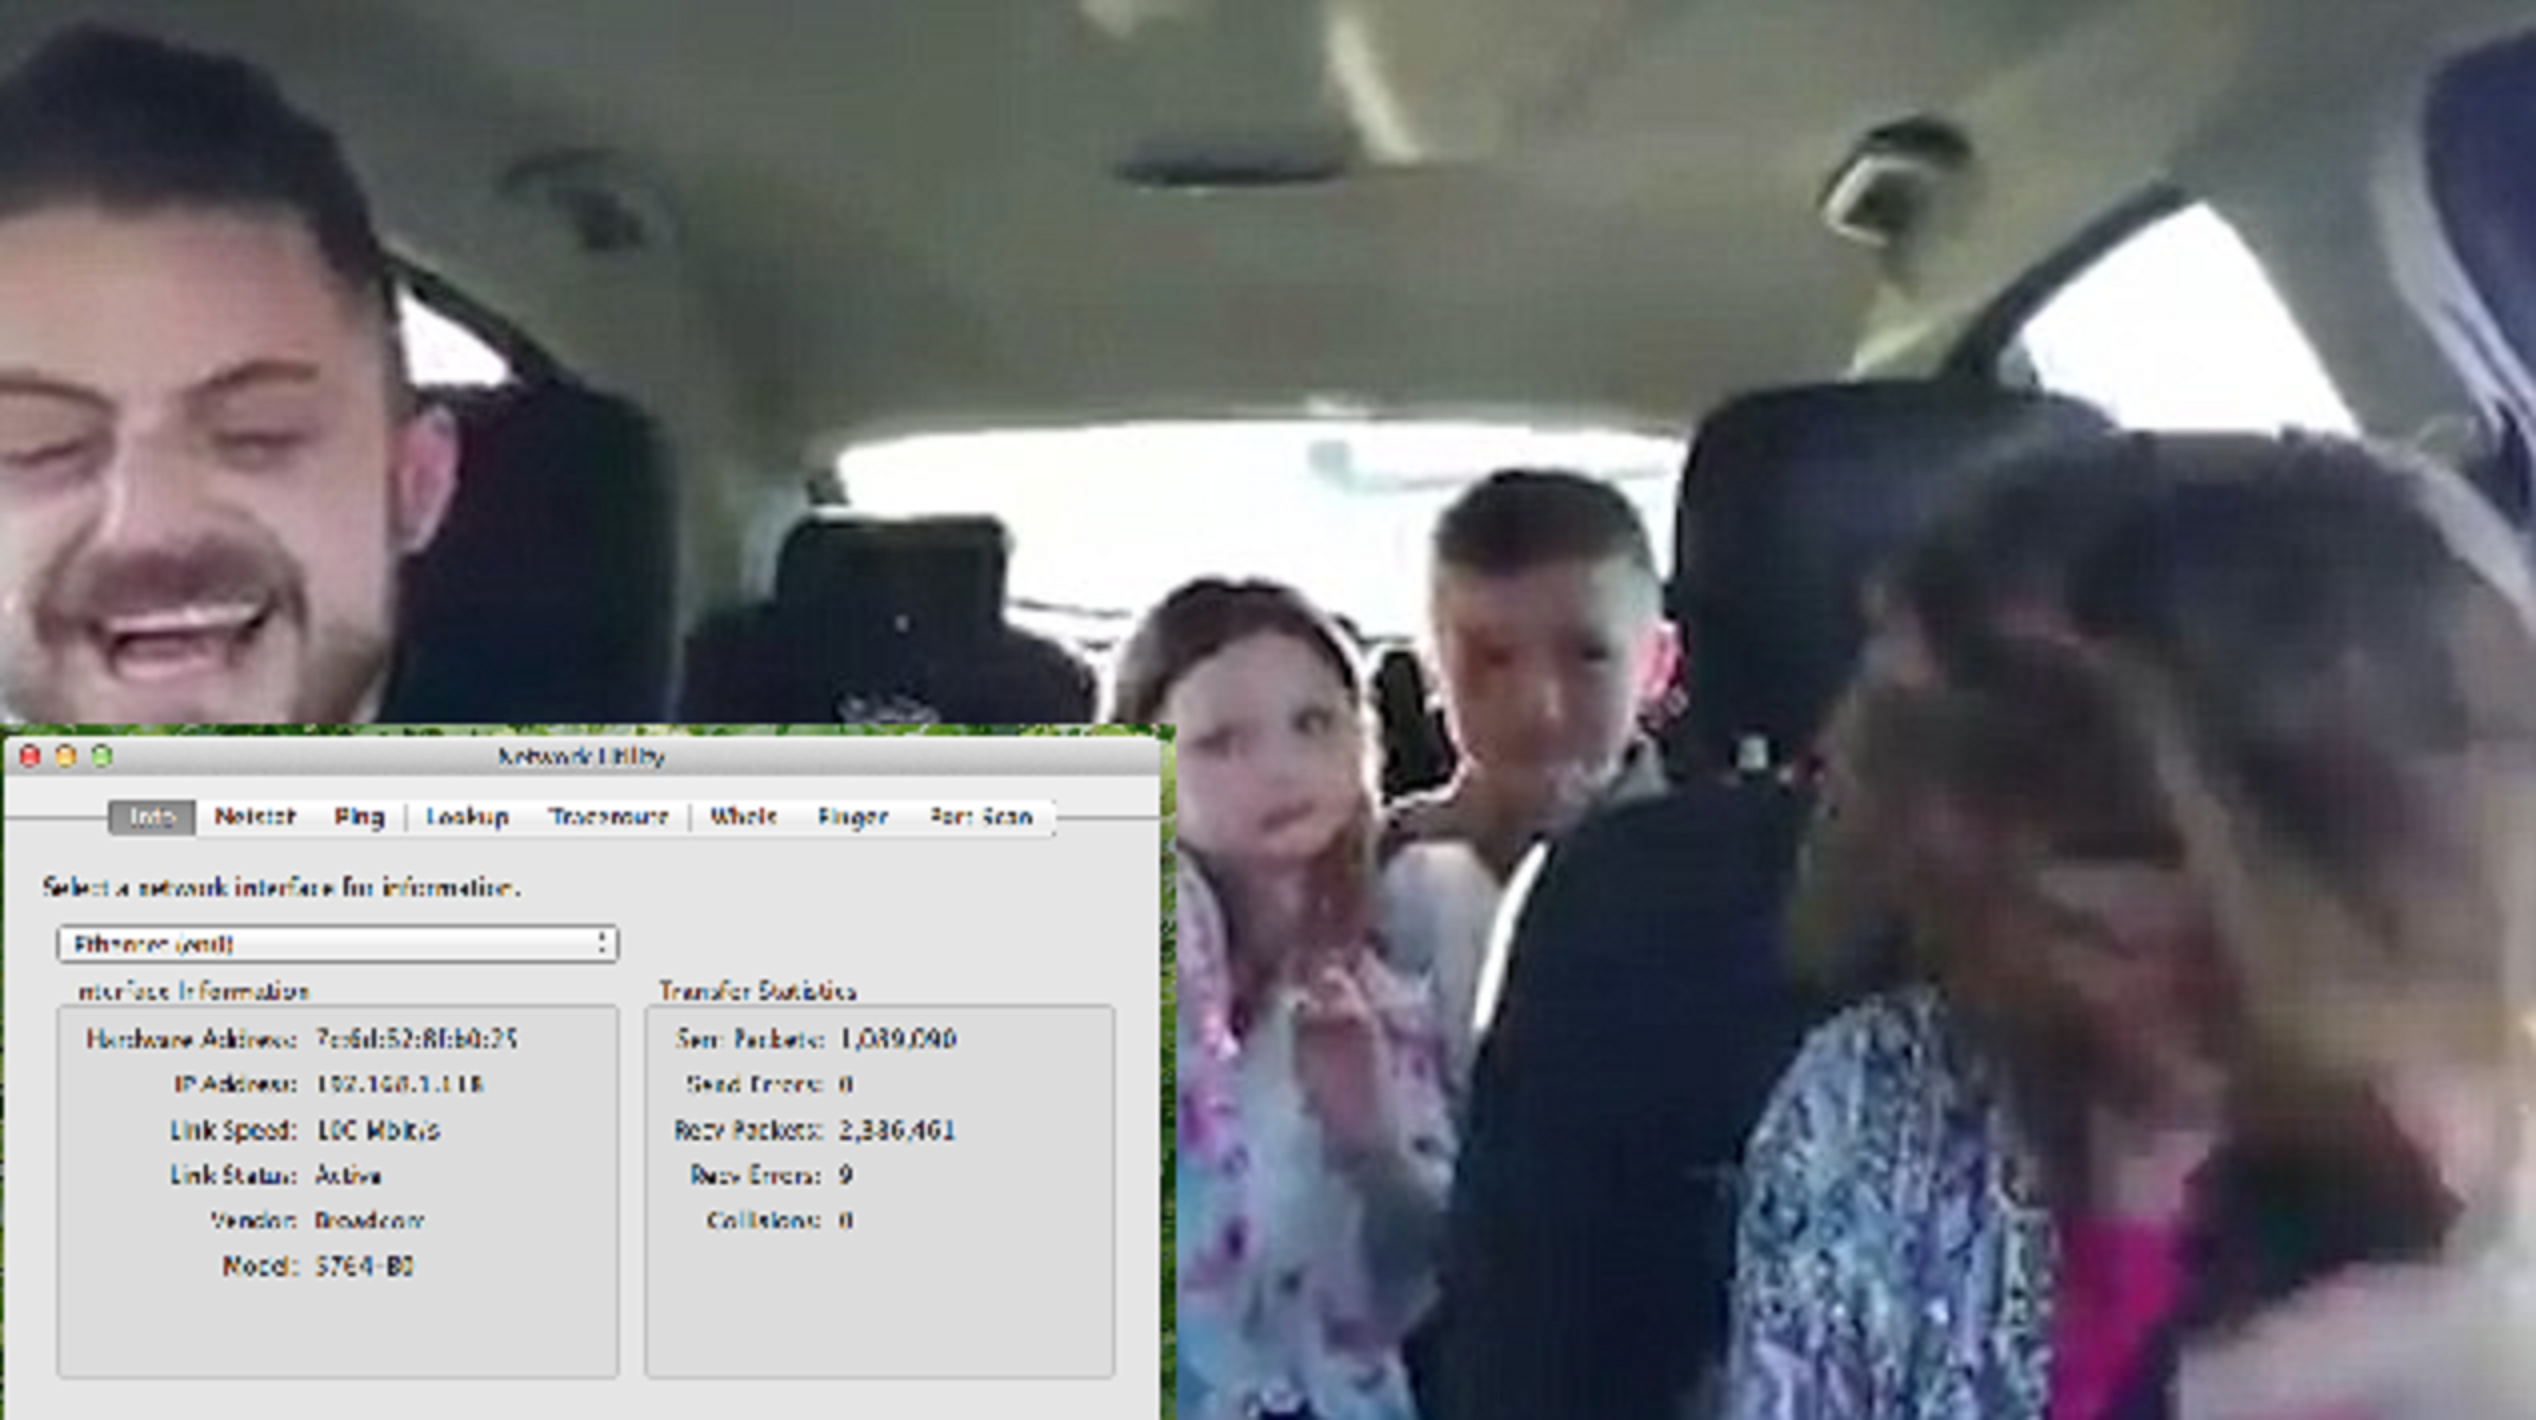Screen dimensions: 2536x1420
Task: Switch to the Netstat tab
Action: click(254, 817)
